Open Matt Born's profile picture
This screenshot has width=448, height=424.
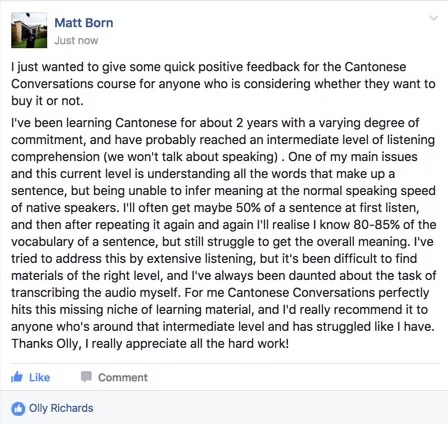tap(29, 30)
